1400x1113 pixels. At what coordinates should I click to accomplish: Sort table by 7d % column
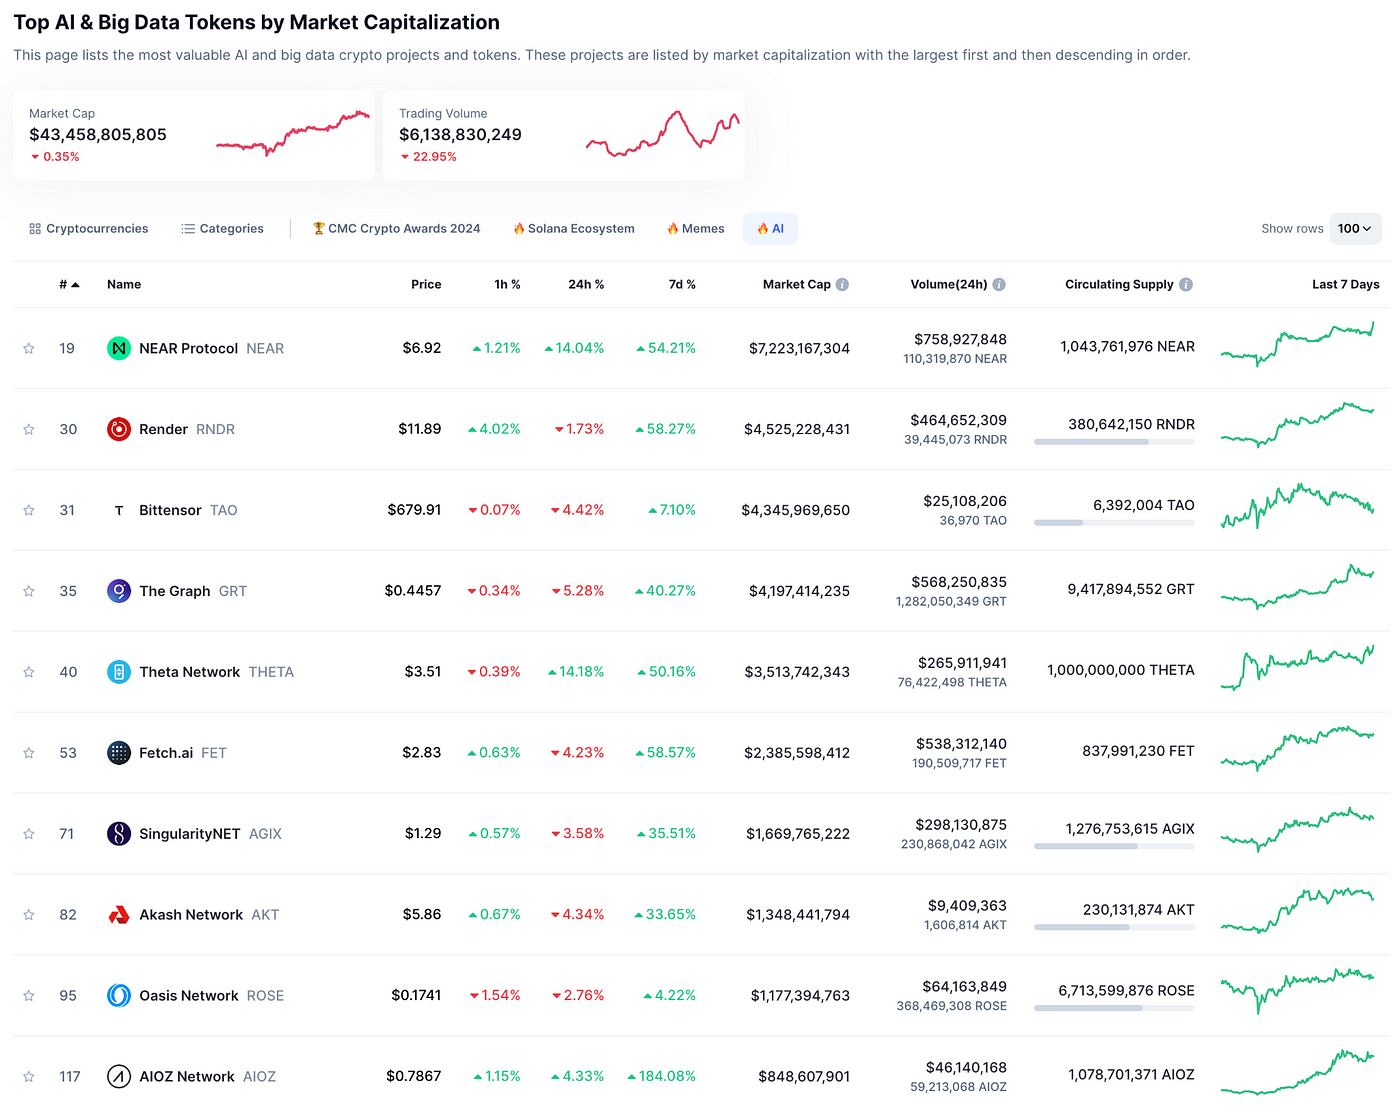(x=682, y=285)
